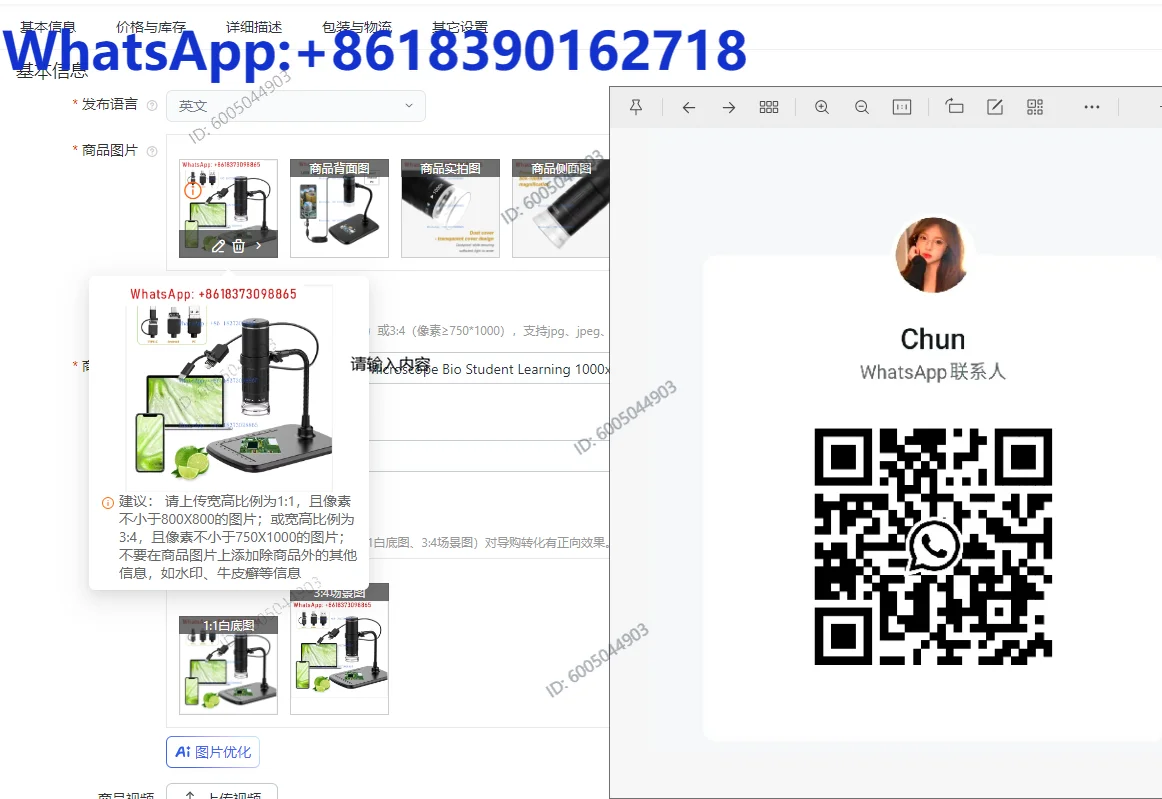Go to previous image in viewer
The width and height of the screenshot is (1162, 799).
[x=688, y=107]
